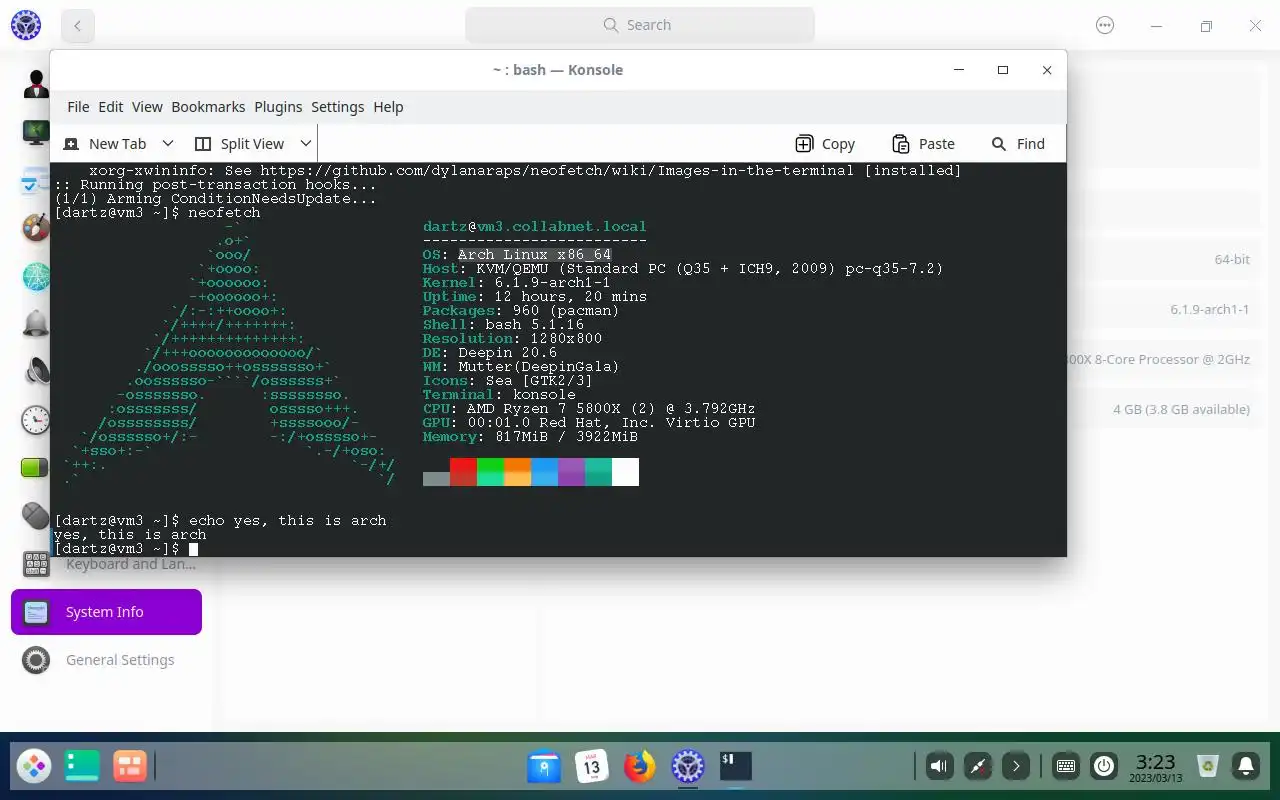The height and width of the screenshot is (800, 1280).
Task: Open the Power battery icon in the sidebar
Action: (36, 468)
